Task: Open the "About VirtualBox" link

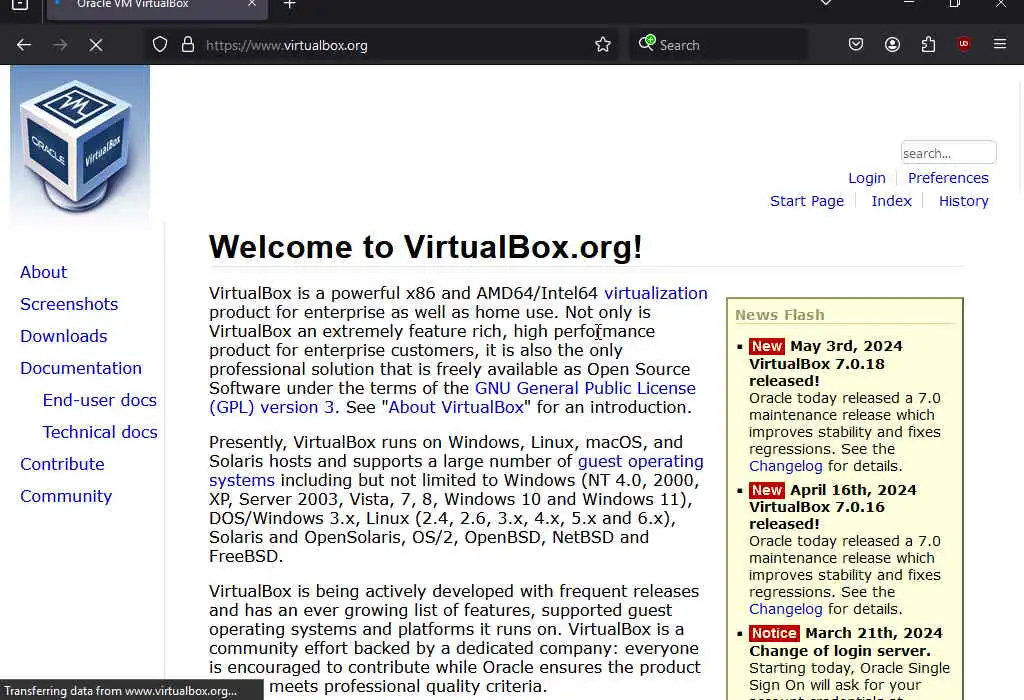Action: pyautogui.click(x=456, y=407)
